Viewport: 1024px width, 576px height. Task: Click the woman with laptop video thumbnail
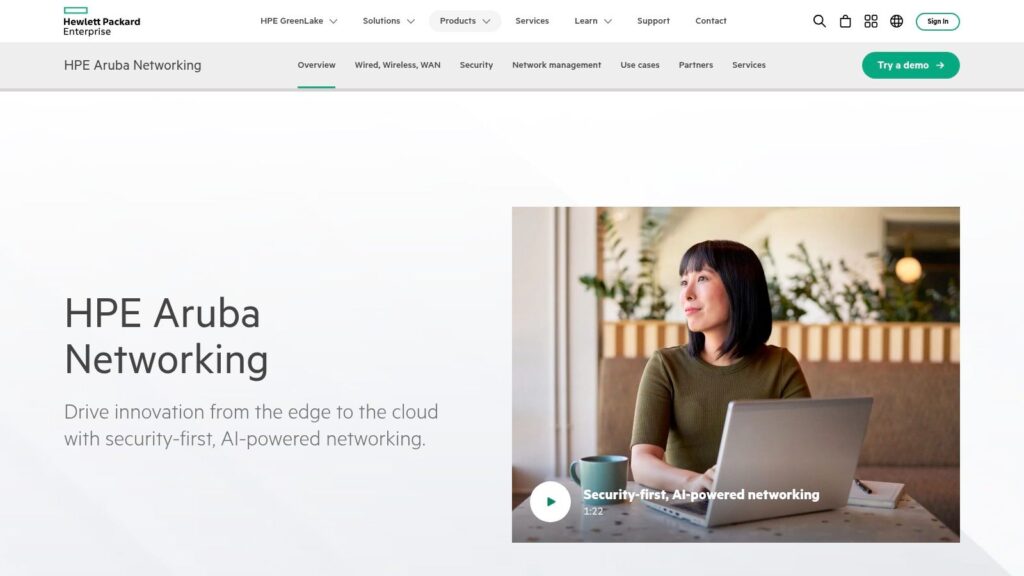tap(735, 374)
